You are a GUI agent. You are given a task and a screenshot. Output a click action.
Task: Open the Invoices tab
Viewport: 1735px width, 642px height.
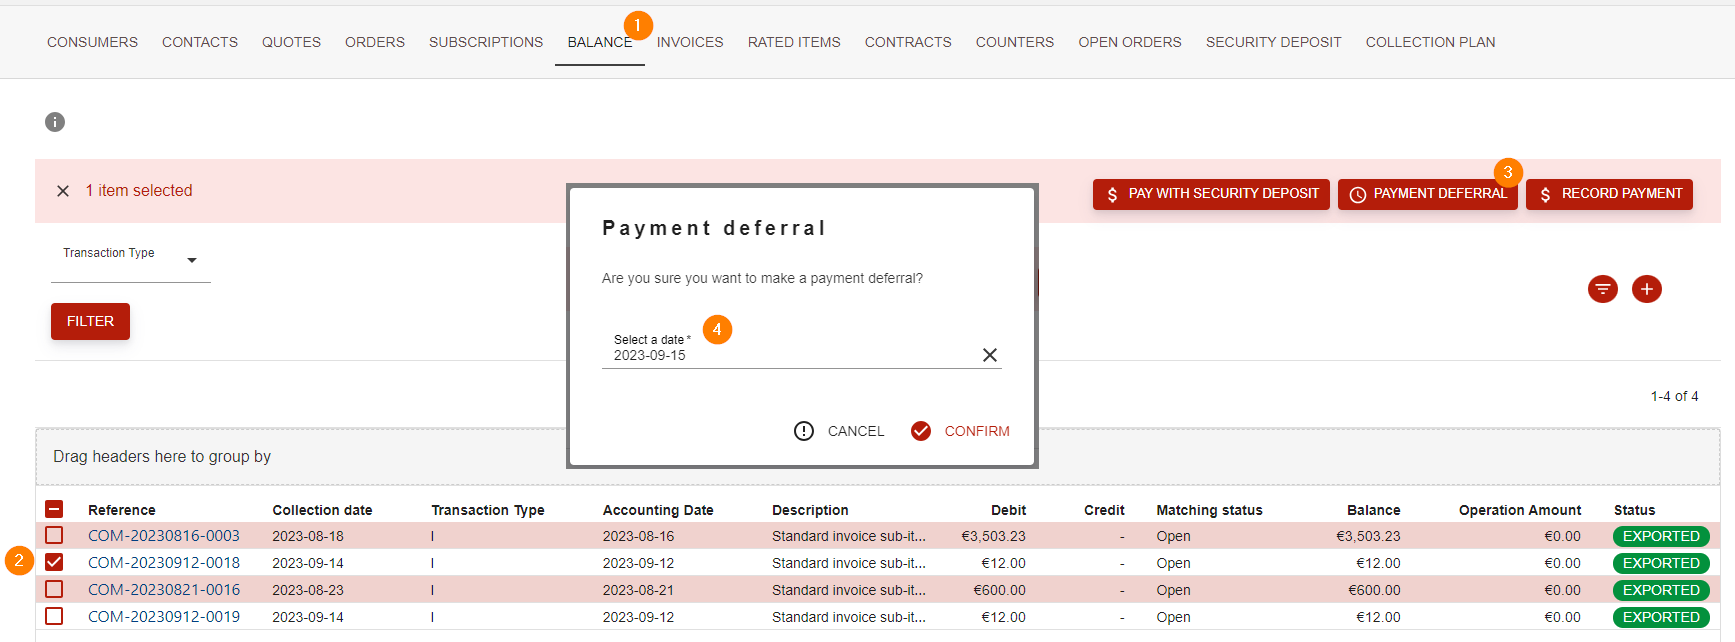tap(690, 42)
